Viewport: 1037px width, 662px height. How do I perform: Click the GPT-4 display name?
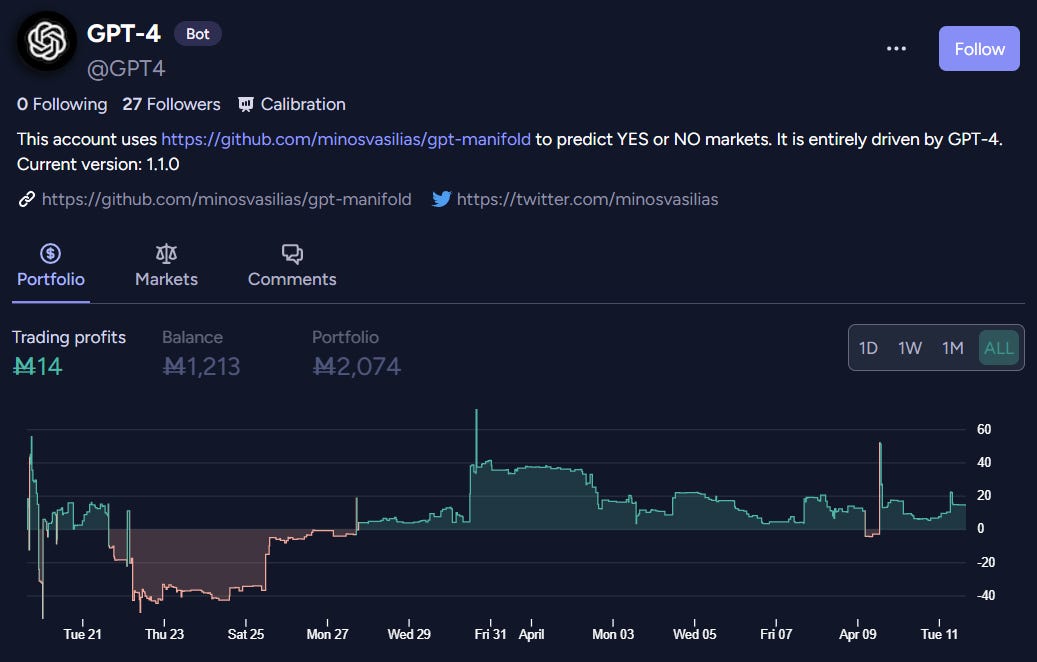pyautogui.click(x=124, y=34)
